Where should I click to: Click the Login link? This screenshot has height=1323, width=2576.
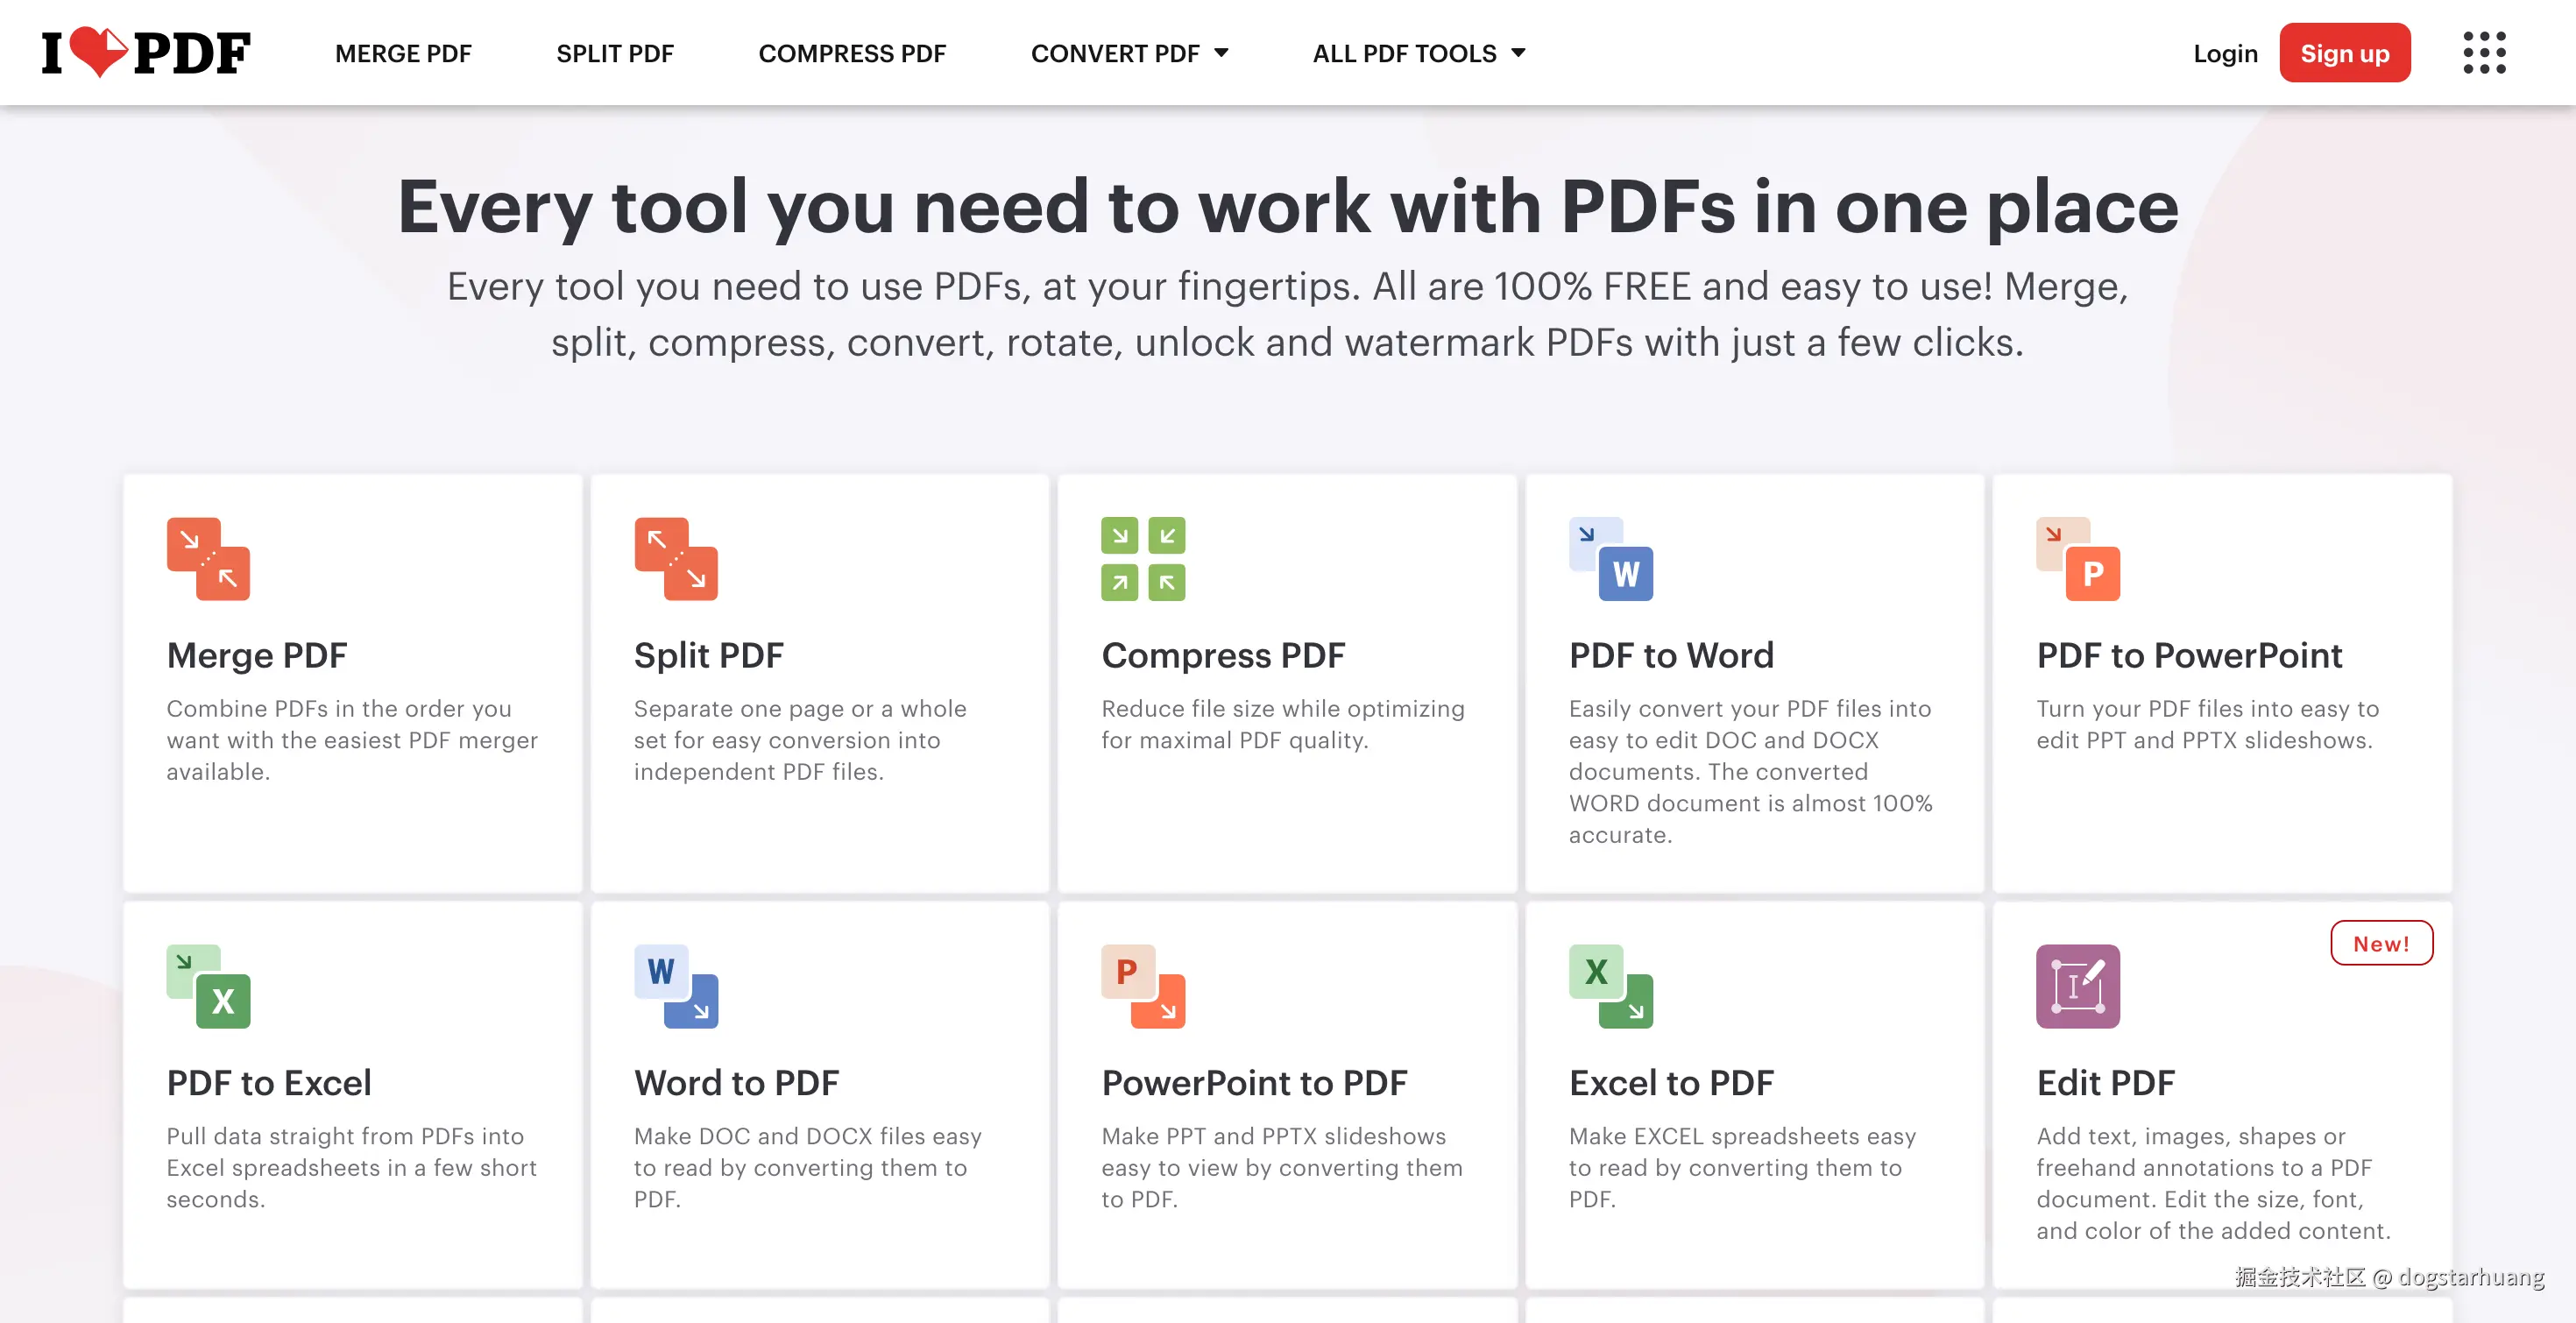pos(2225,54)
